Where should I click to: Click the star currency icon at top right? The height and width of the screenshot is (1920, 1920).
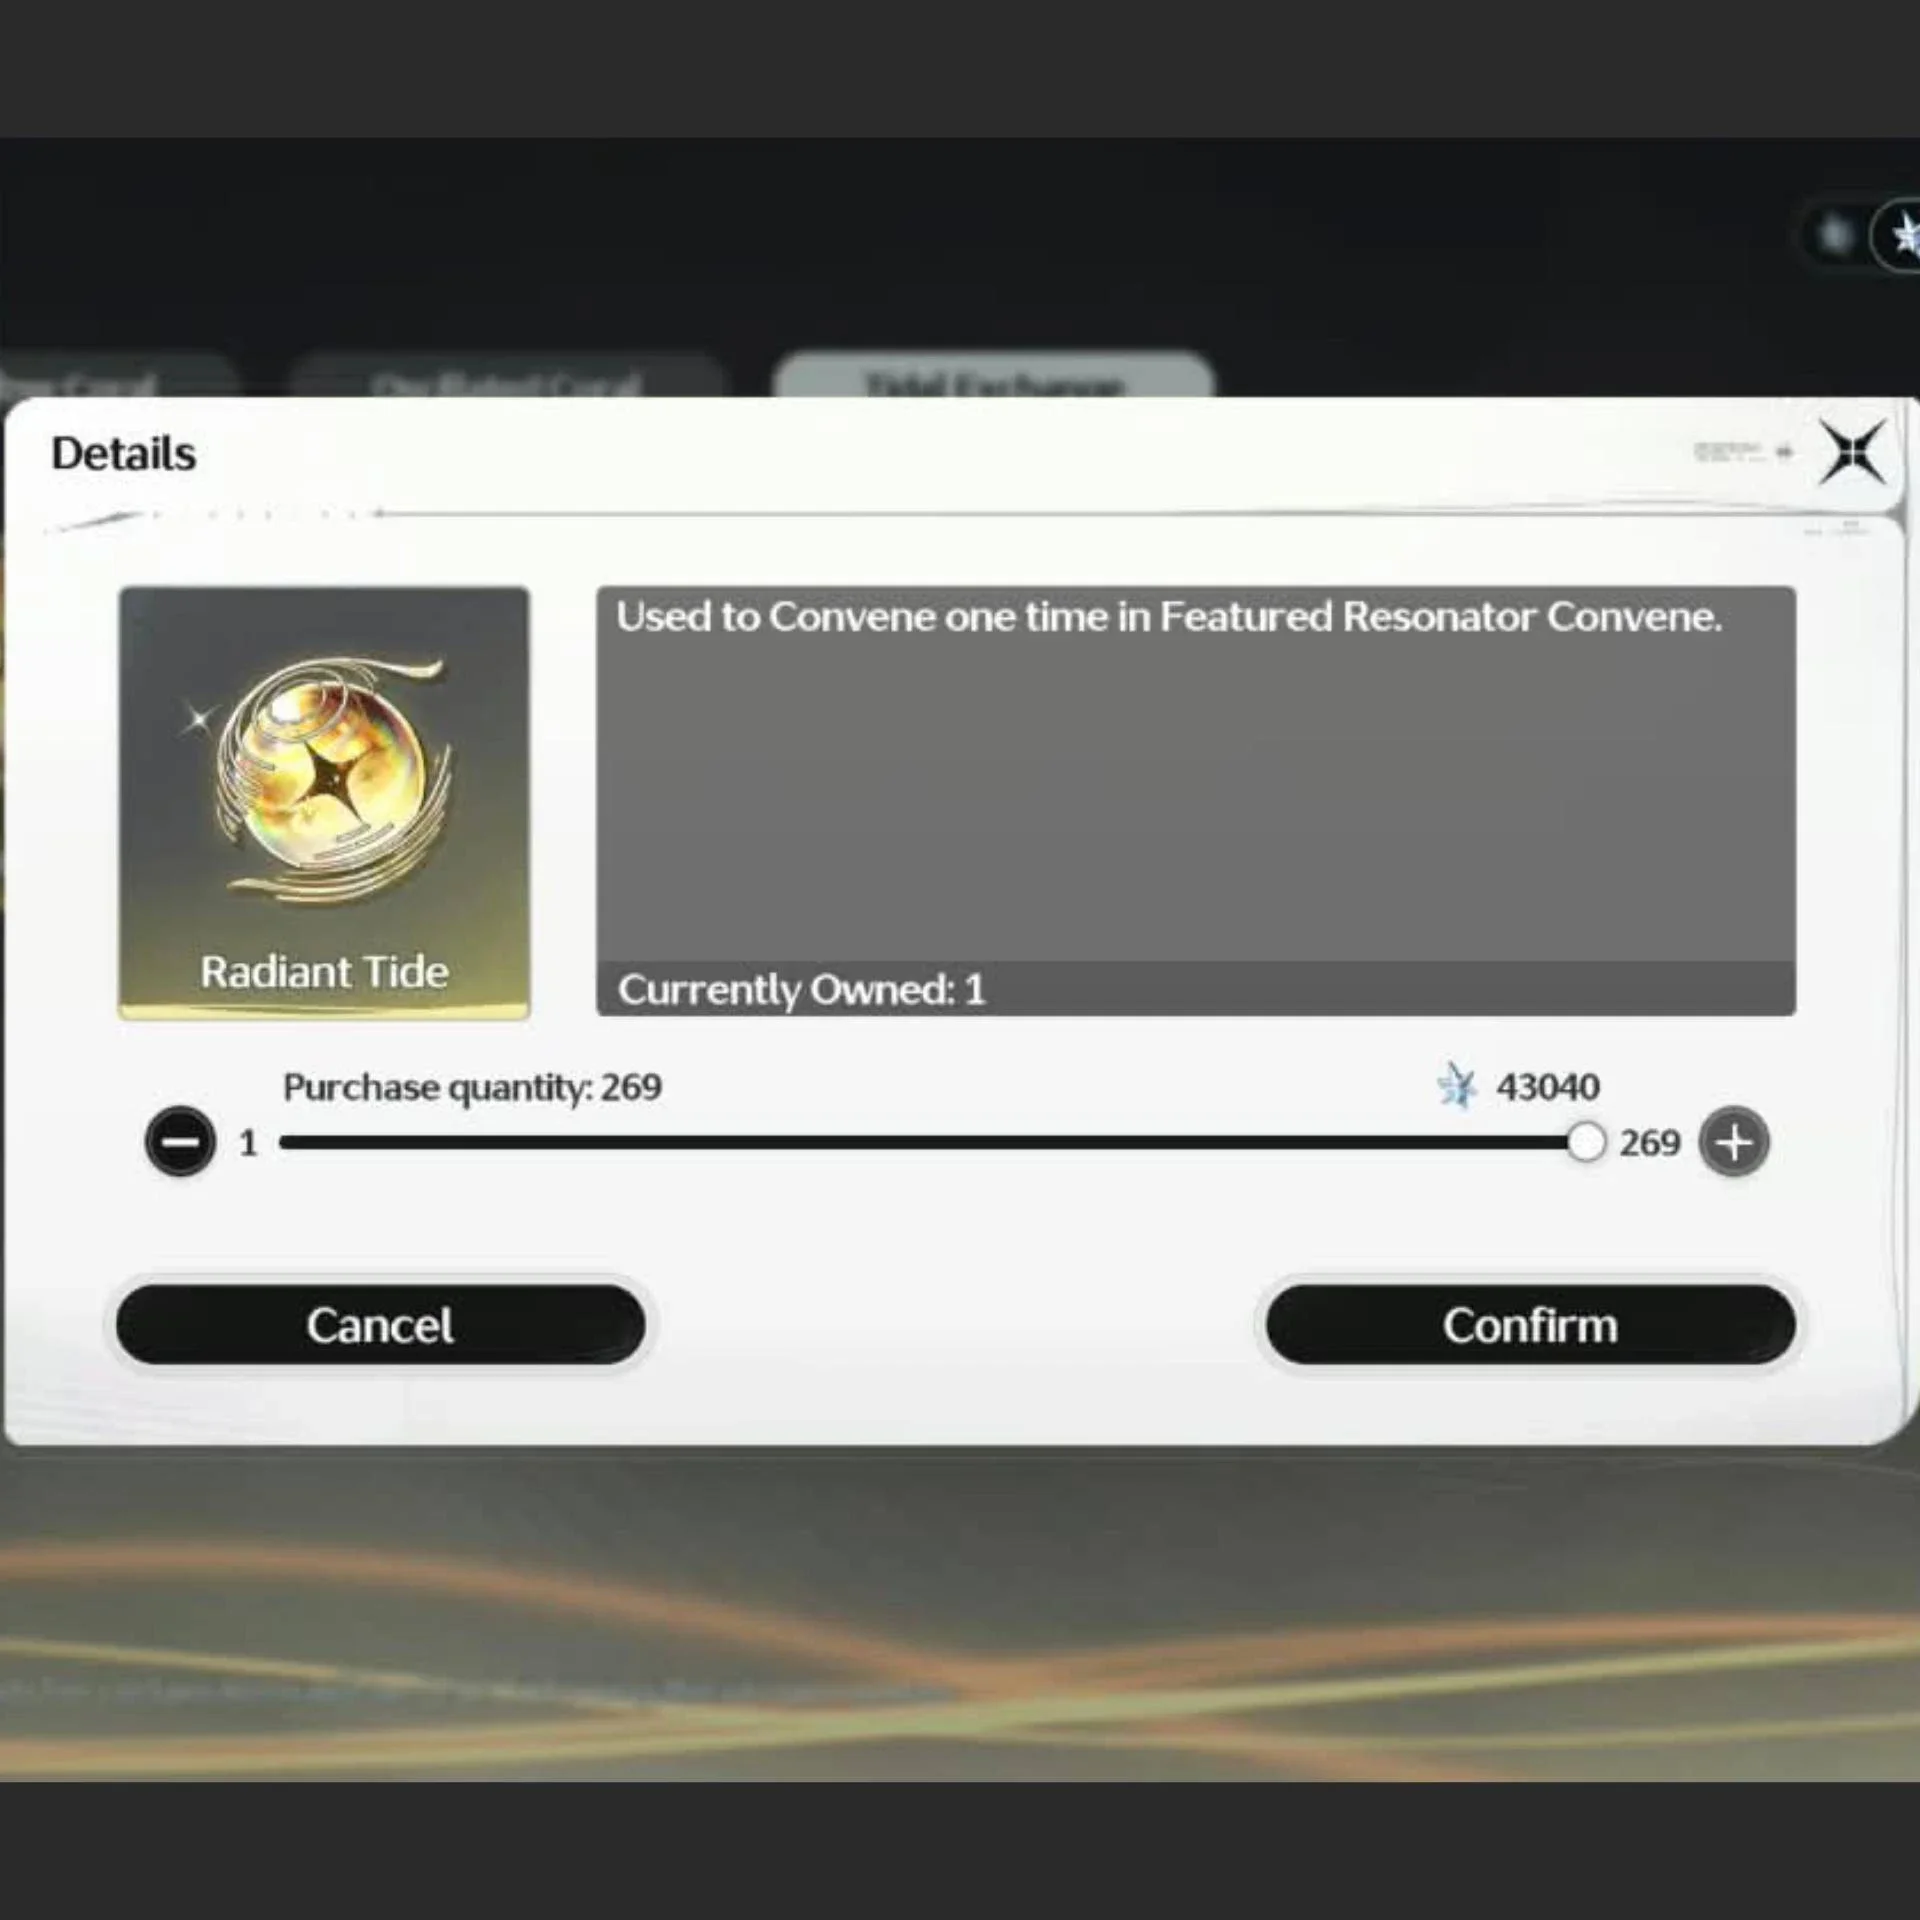pyautogui.click(x=1903, y=236)
